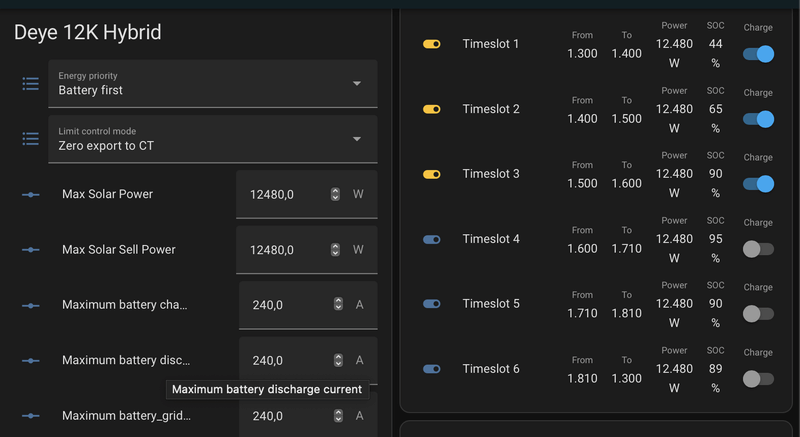Open Timeslot 4 label

tap(491, 239)
